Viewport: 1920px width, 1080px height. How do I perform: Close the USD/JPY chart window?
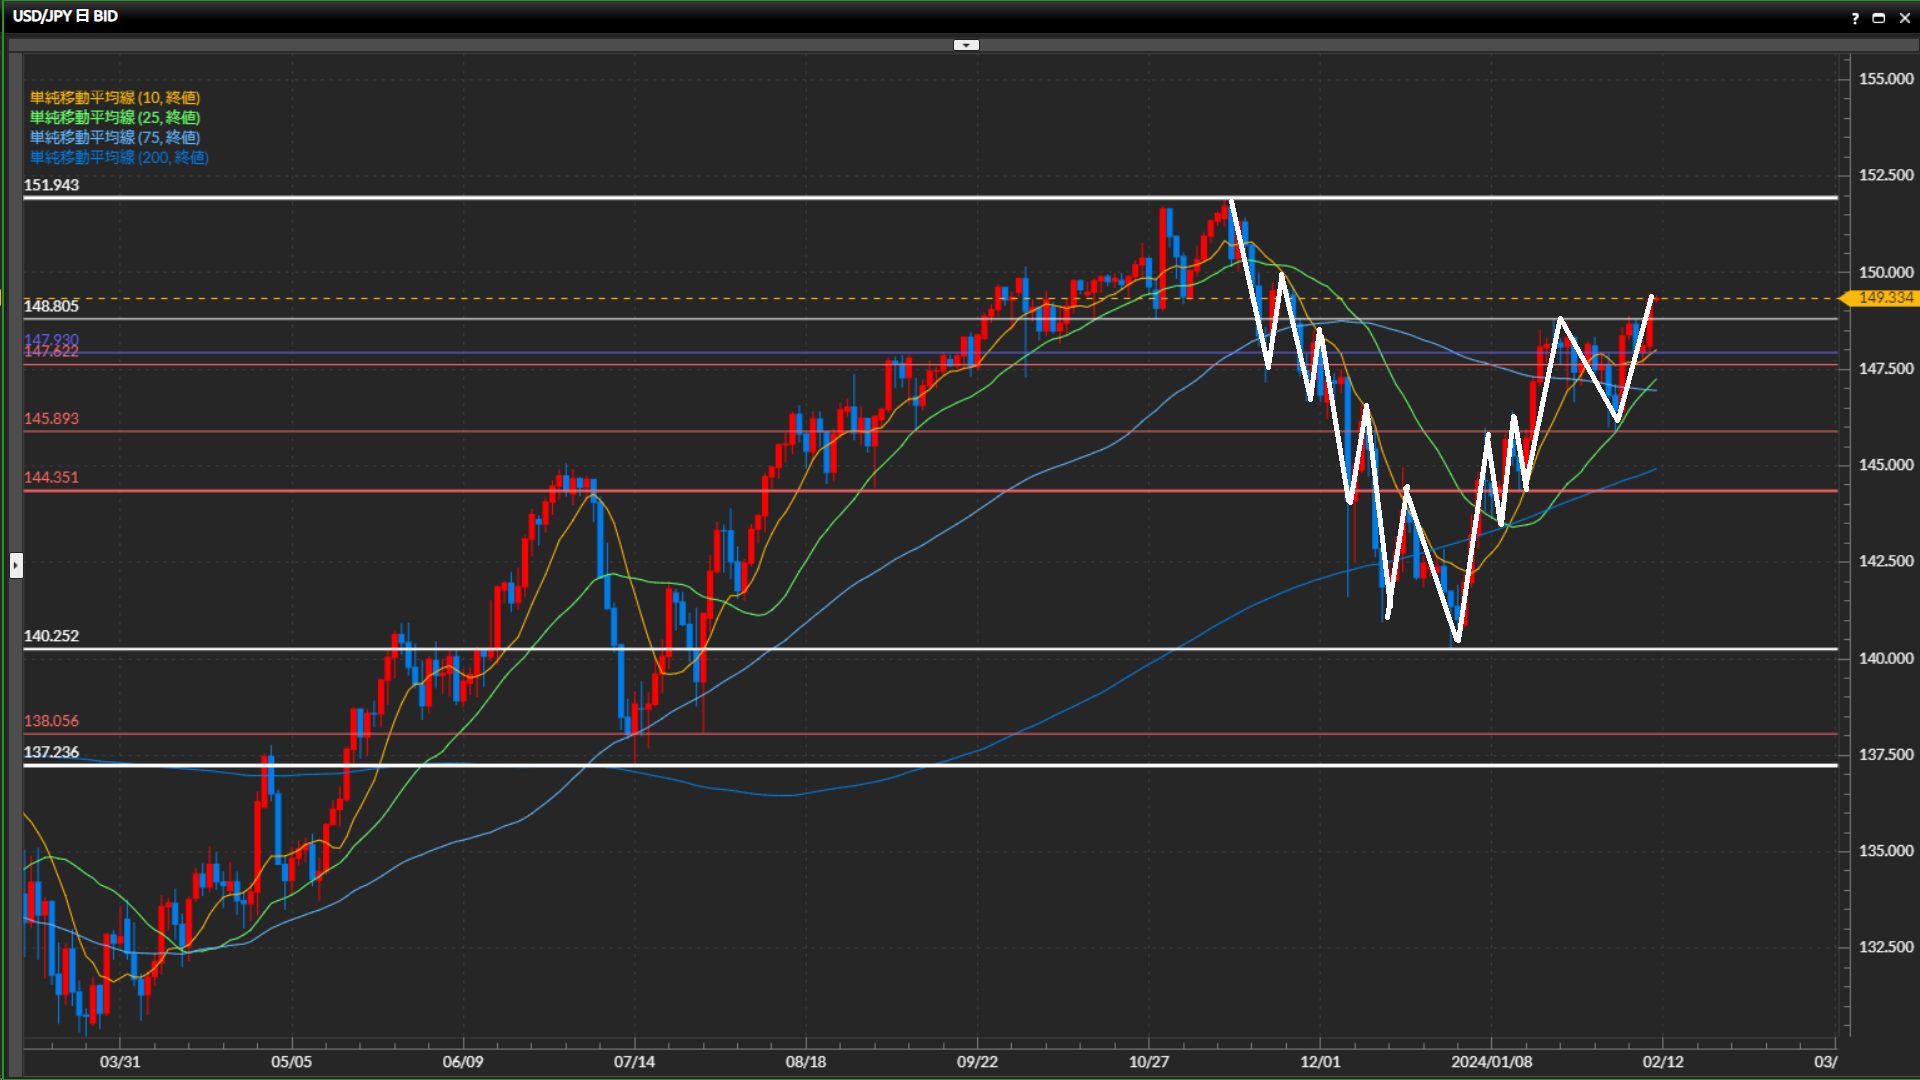1903,18
